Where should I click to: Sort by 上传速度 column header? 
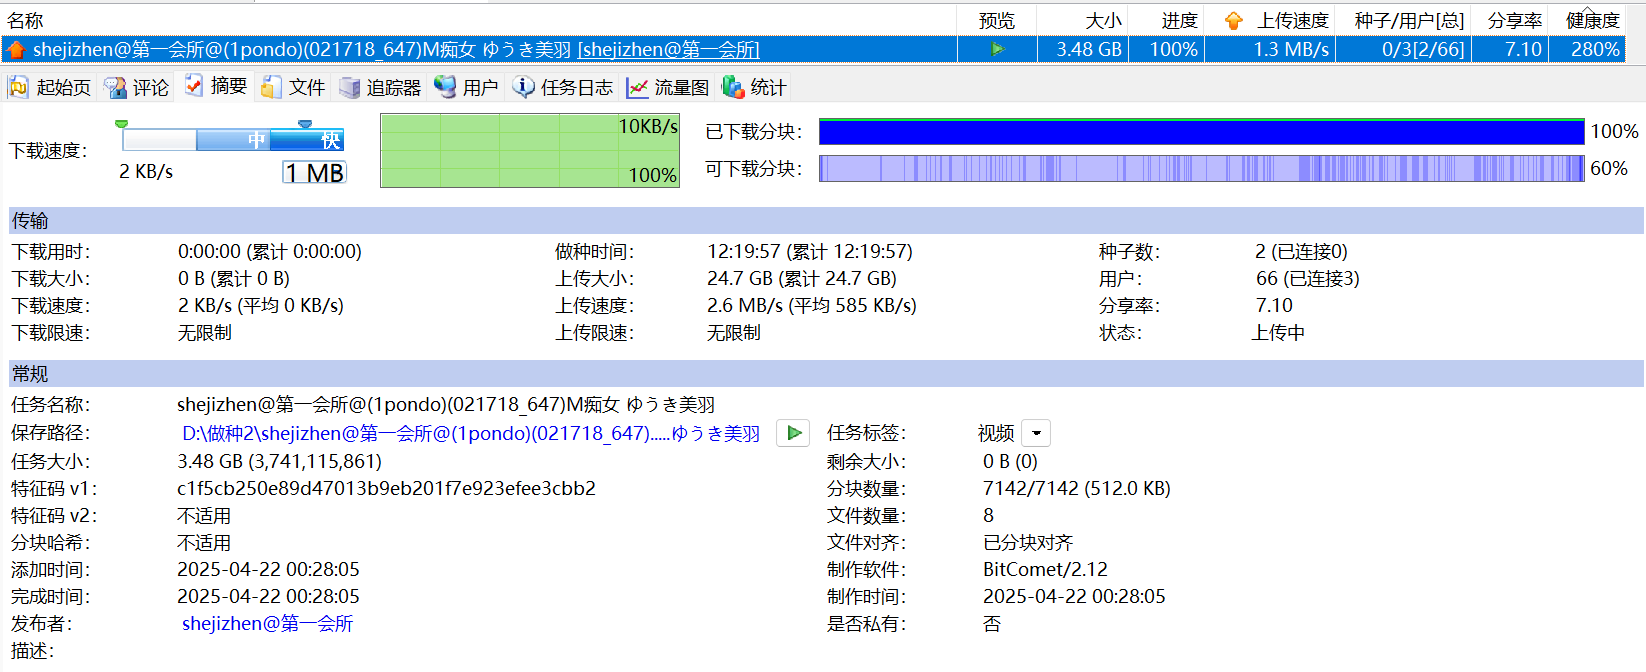point(1292,20)
